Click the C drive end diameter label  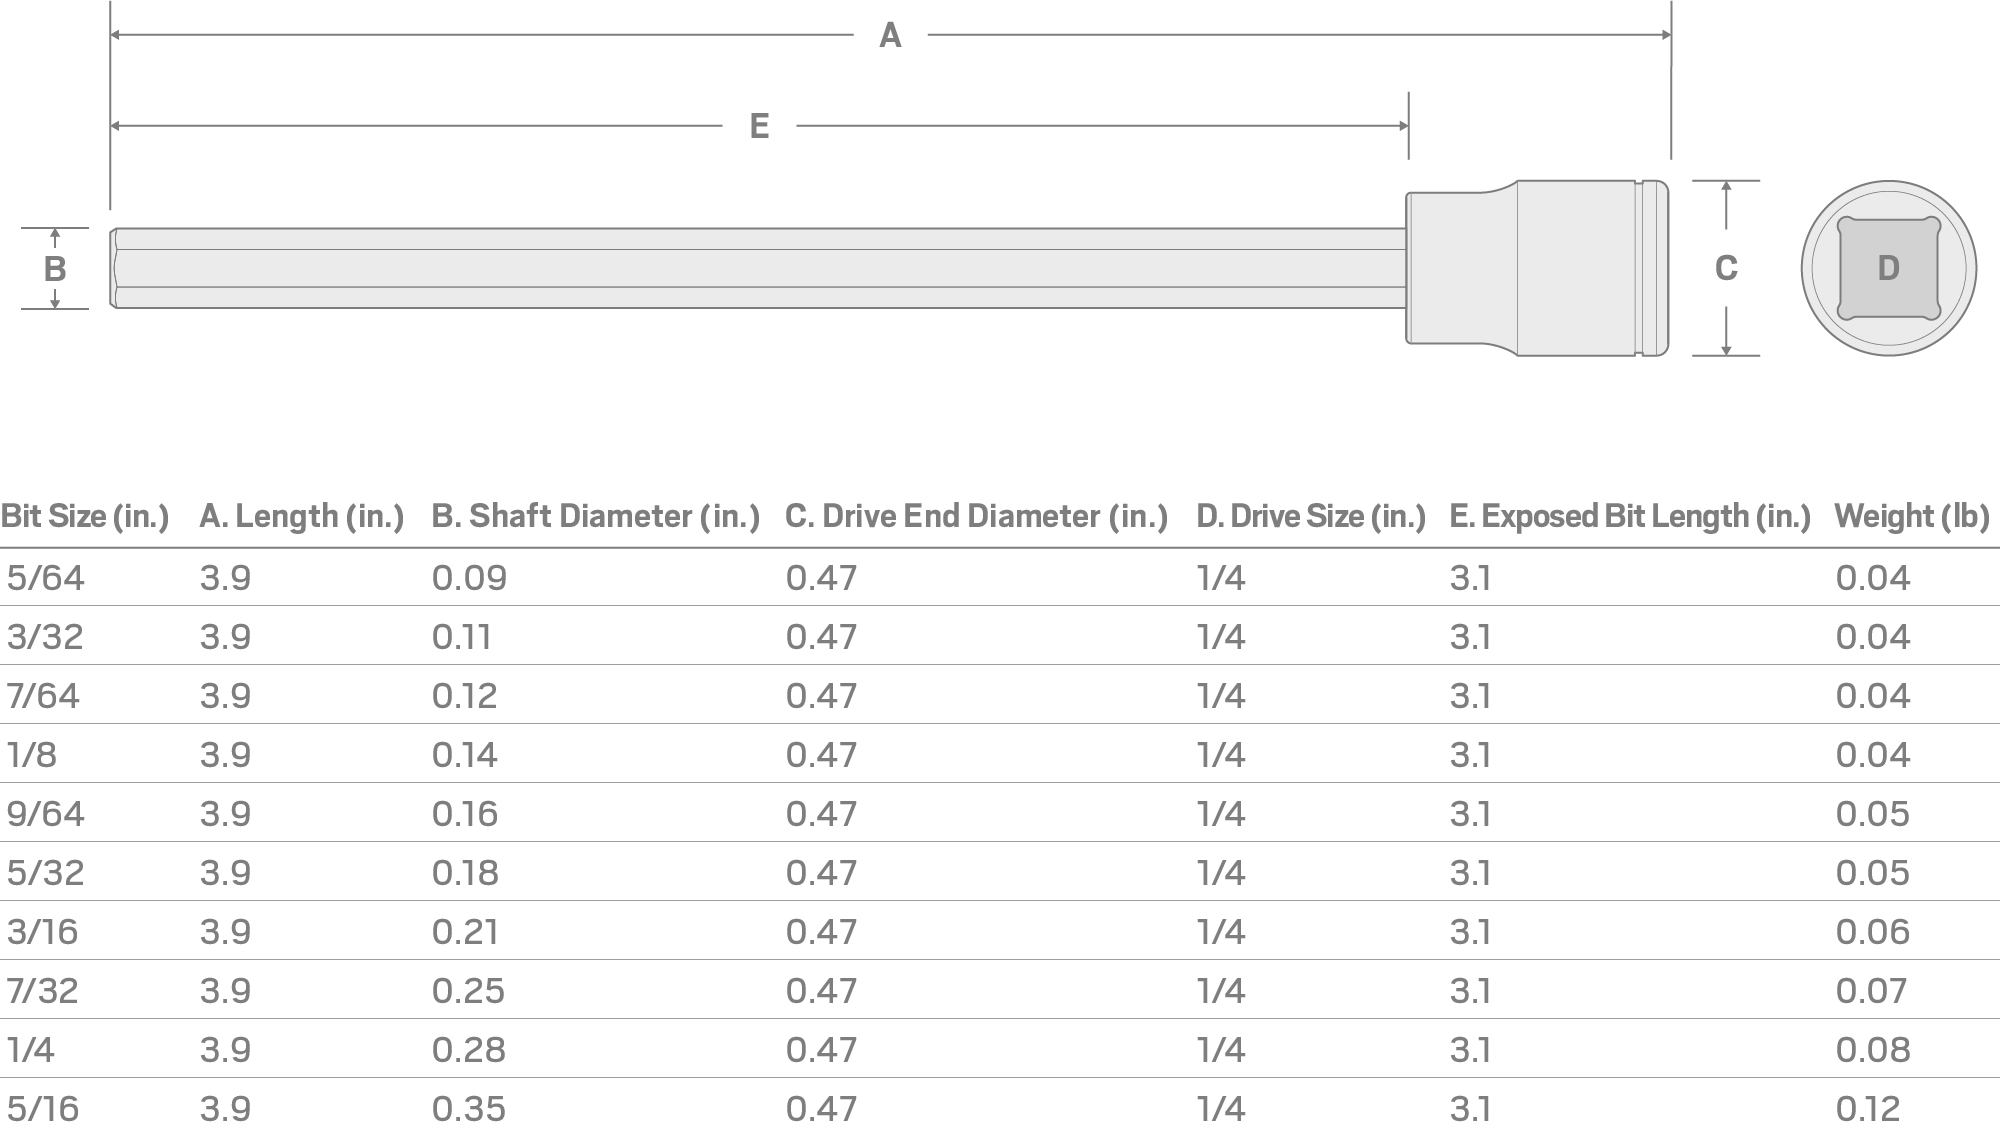pos(1726,268)
